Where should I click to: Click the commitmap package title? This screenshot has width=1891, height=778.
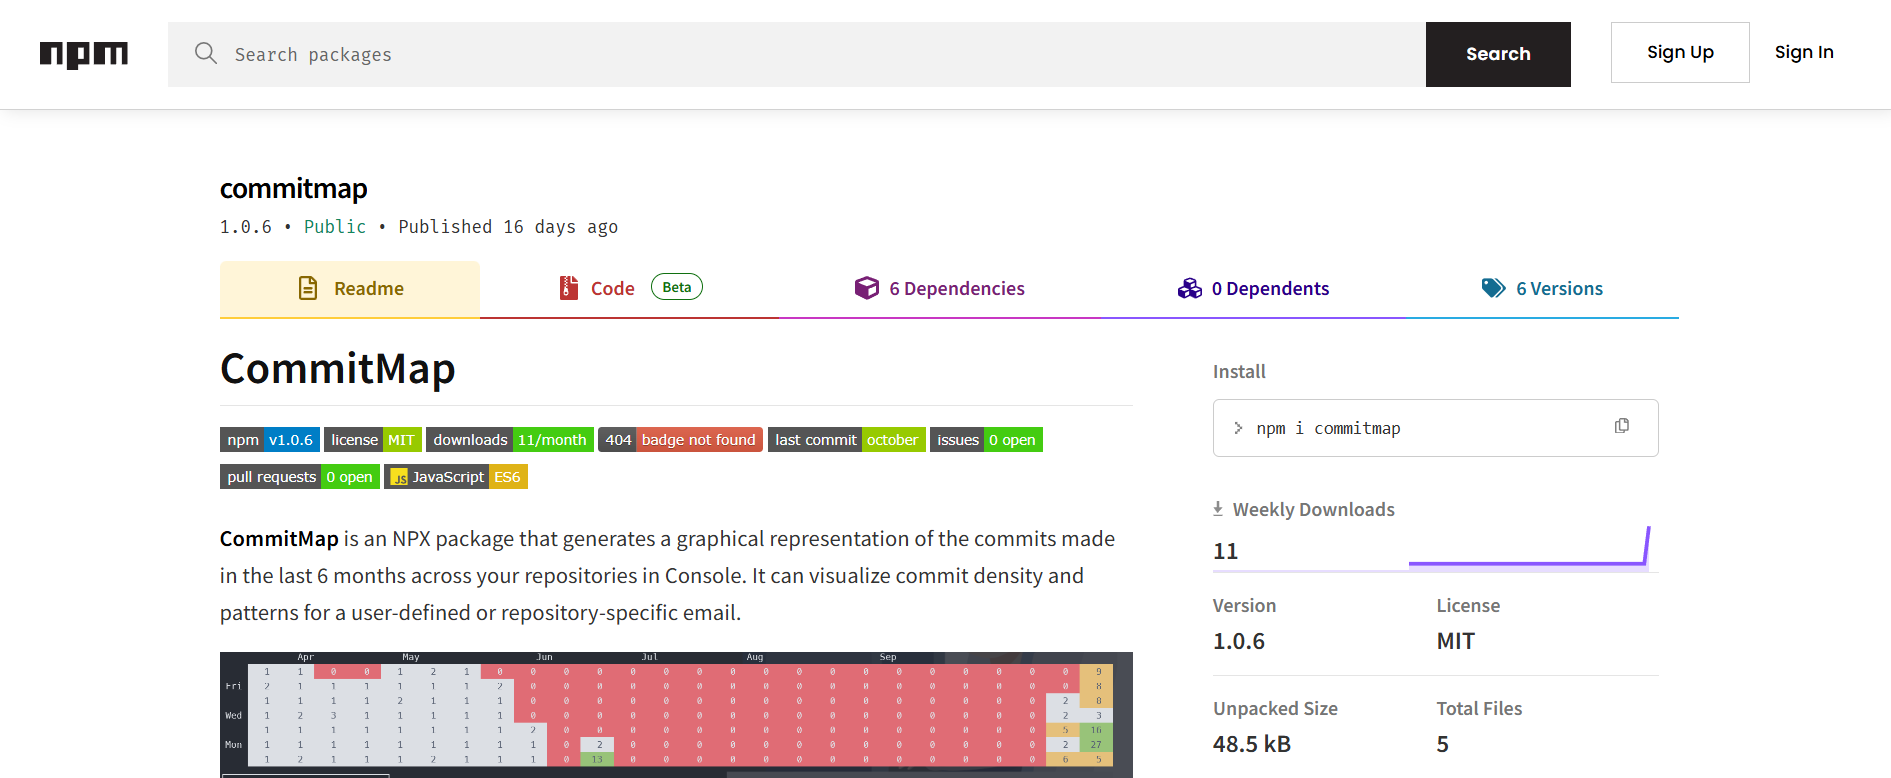pyautogui.click(x=294, y=188)
